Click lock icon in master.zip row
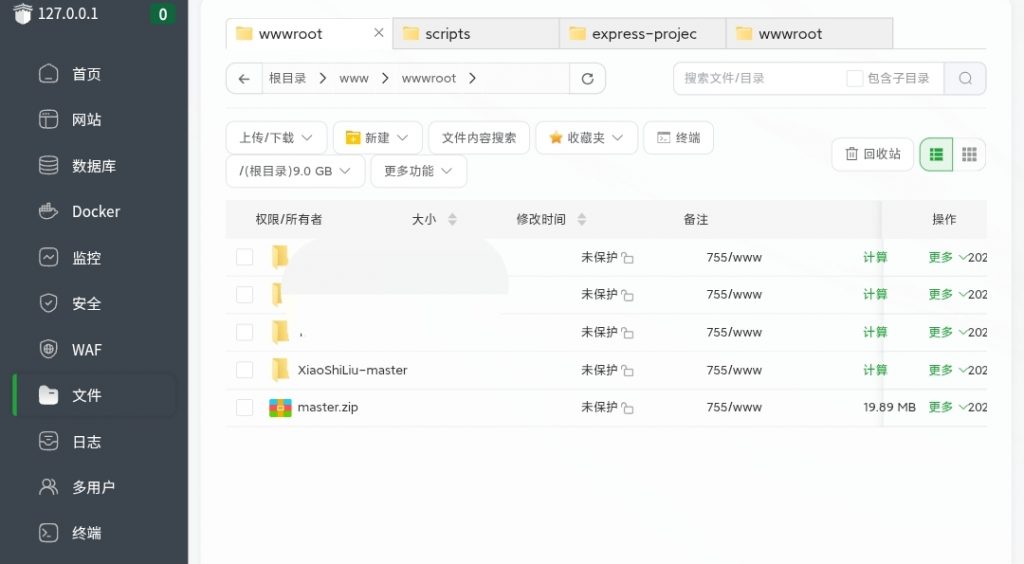 click(628, 408)
